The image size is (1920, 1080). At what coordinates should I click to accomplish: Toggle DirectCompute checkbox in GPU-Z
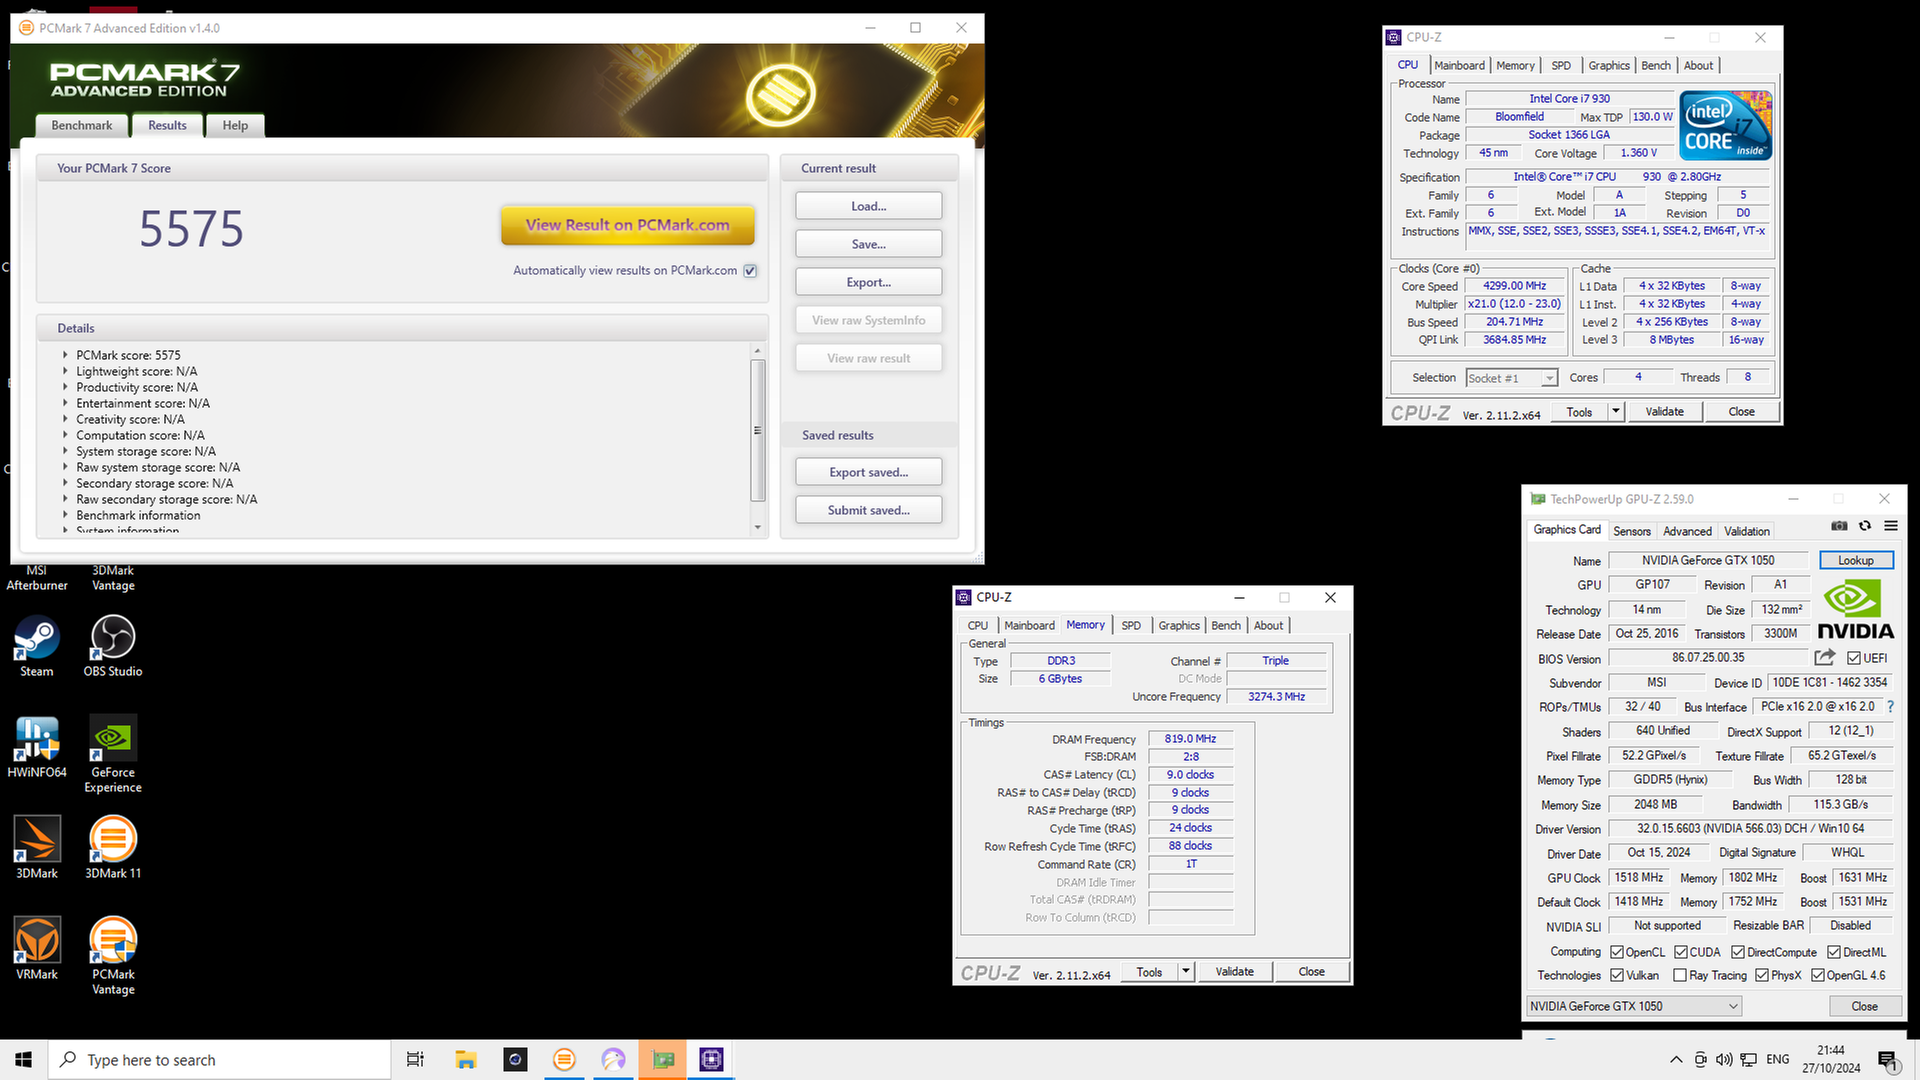(1738, 952)
